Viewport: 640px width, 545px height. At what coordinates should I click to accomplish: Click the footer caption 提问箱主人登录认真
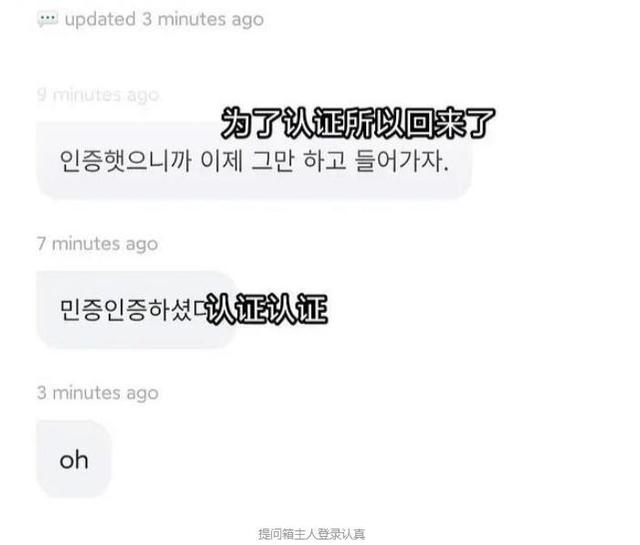[312, 534]
